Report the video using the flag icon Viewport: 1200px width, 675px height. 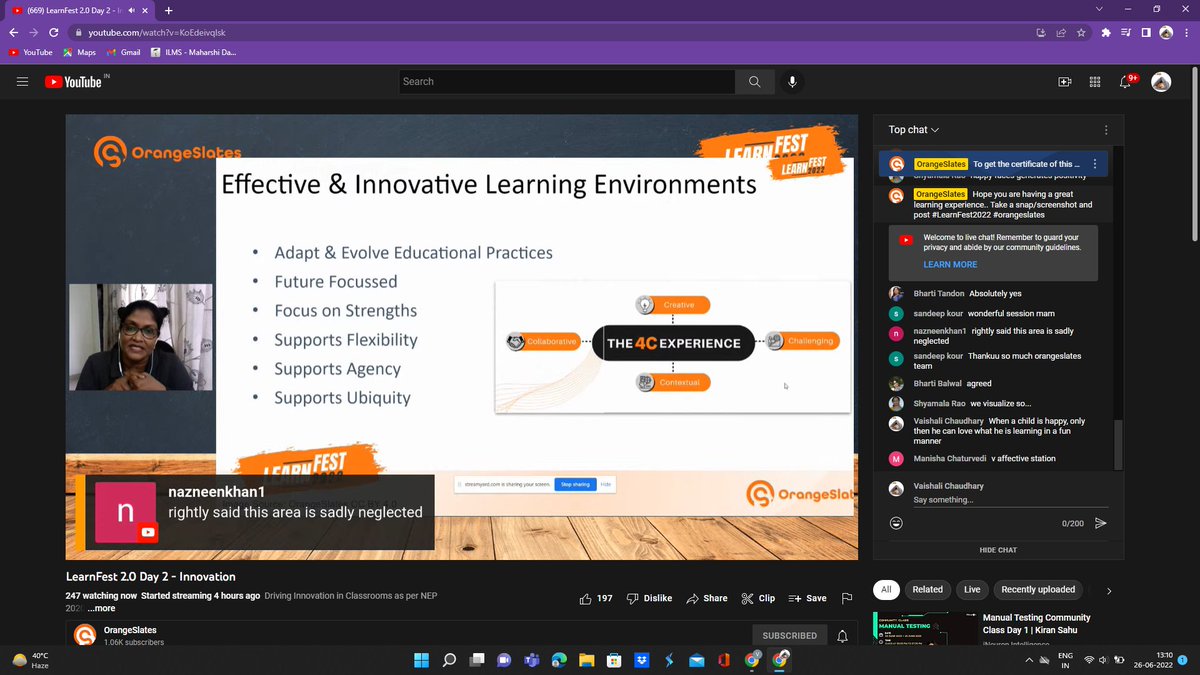coord(846,597)
